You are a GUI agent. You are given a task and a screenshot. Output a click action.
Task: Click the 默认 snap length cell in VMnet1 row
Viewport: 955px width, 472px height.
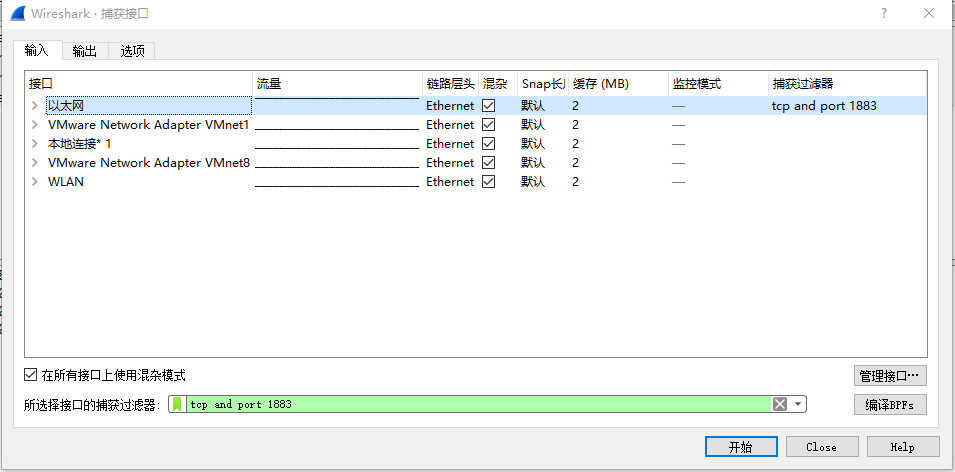click(x=533, y=125)
